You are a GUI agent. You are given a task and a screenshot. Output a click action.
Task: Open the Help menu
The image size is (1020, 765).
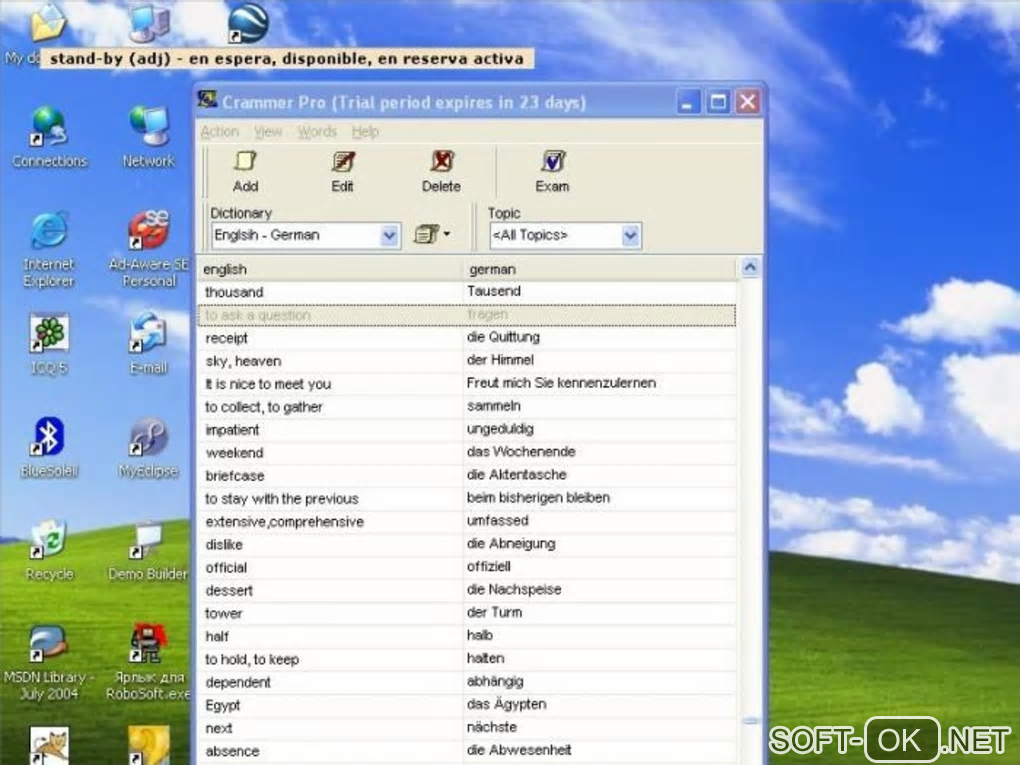pyautogui.click(x=366, y=132)
